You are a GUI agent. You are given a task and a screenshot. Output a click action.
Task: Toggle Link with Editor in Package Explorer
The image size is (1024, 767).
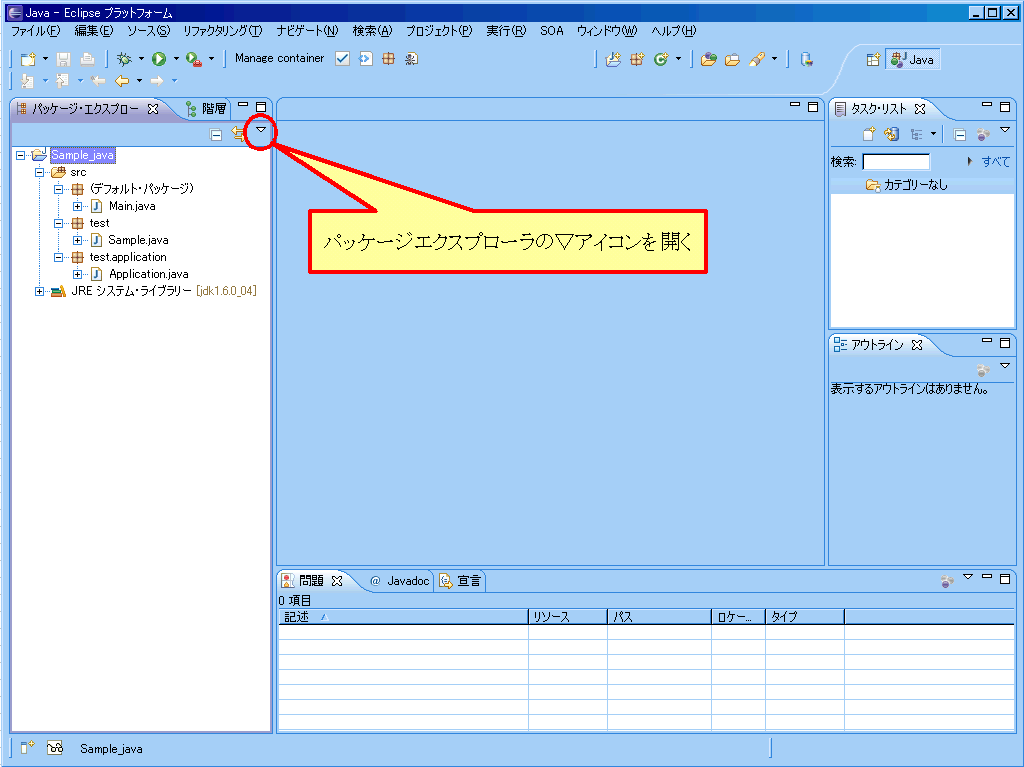[238, 135]
